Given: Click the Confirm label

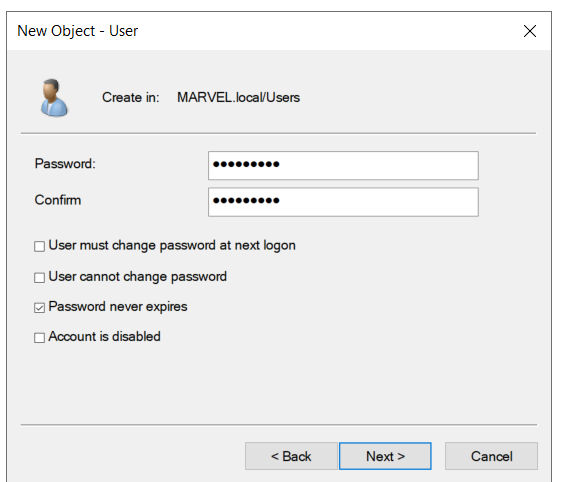Looking at the screenshot, I should 58,200.
